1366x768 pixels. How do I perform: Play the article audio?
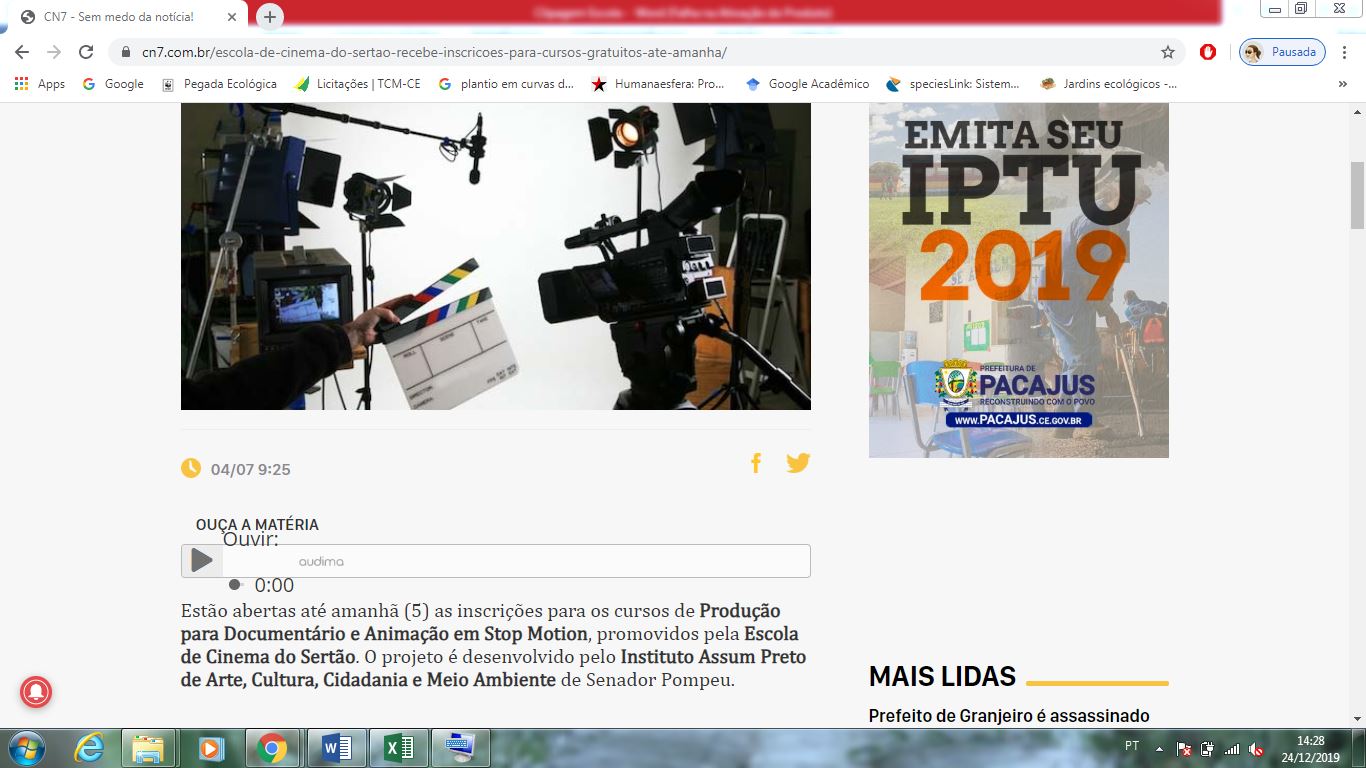point(202,560)
